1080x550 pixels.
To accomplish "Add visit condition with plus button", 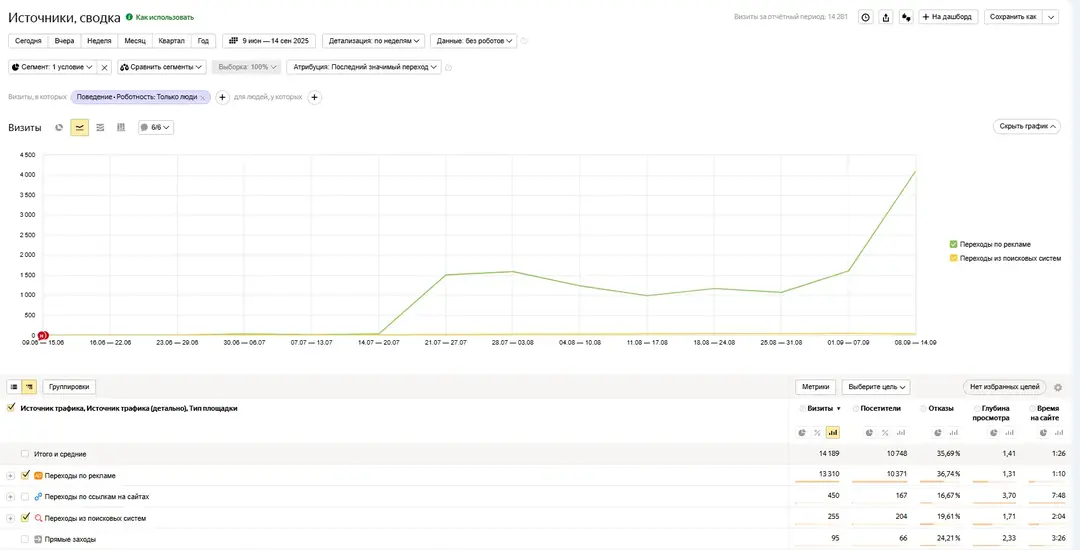I will coord(223,97).
